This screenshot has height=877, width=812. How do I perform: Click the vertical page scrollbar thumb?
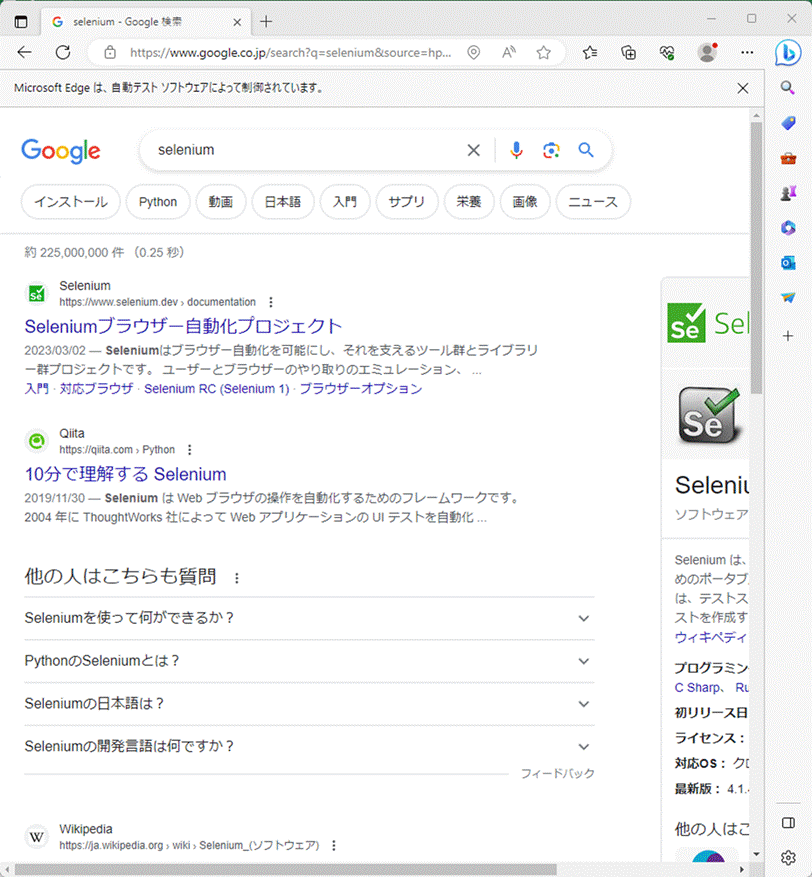pyautogui.click(x=756, y=258)
